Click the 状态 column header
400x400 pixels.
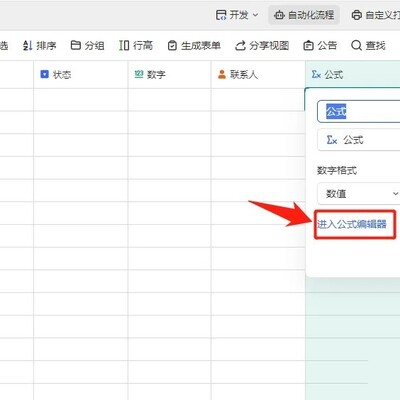coord(80,74)
